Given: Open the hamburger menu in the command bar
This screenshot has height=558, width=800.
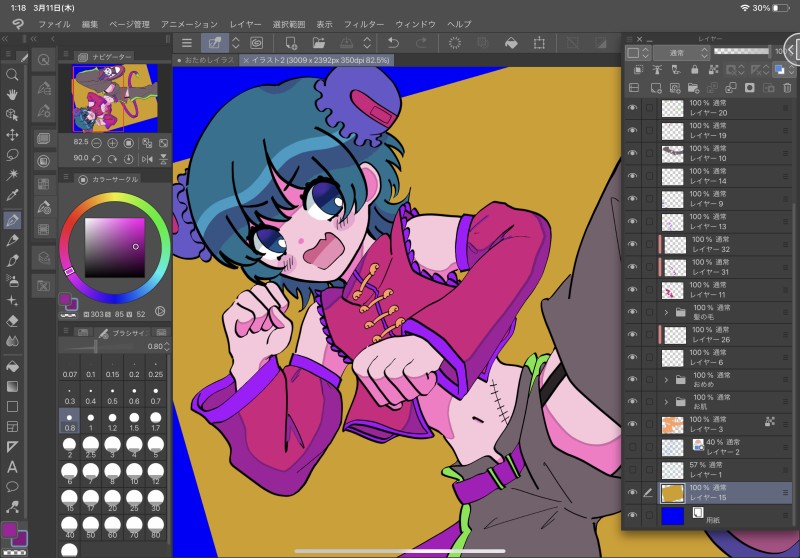Looking at the screenshot, I should pos(187,43).
